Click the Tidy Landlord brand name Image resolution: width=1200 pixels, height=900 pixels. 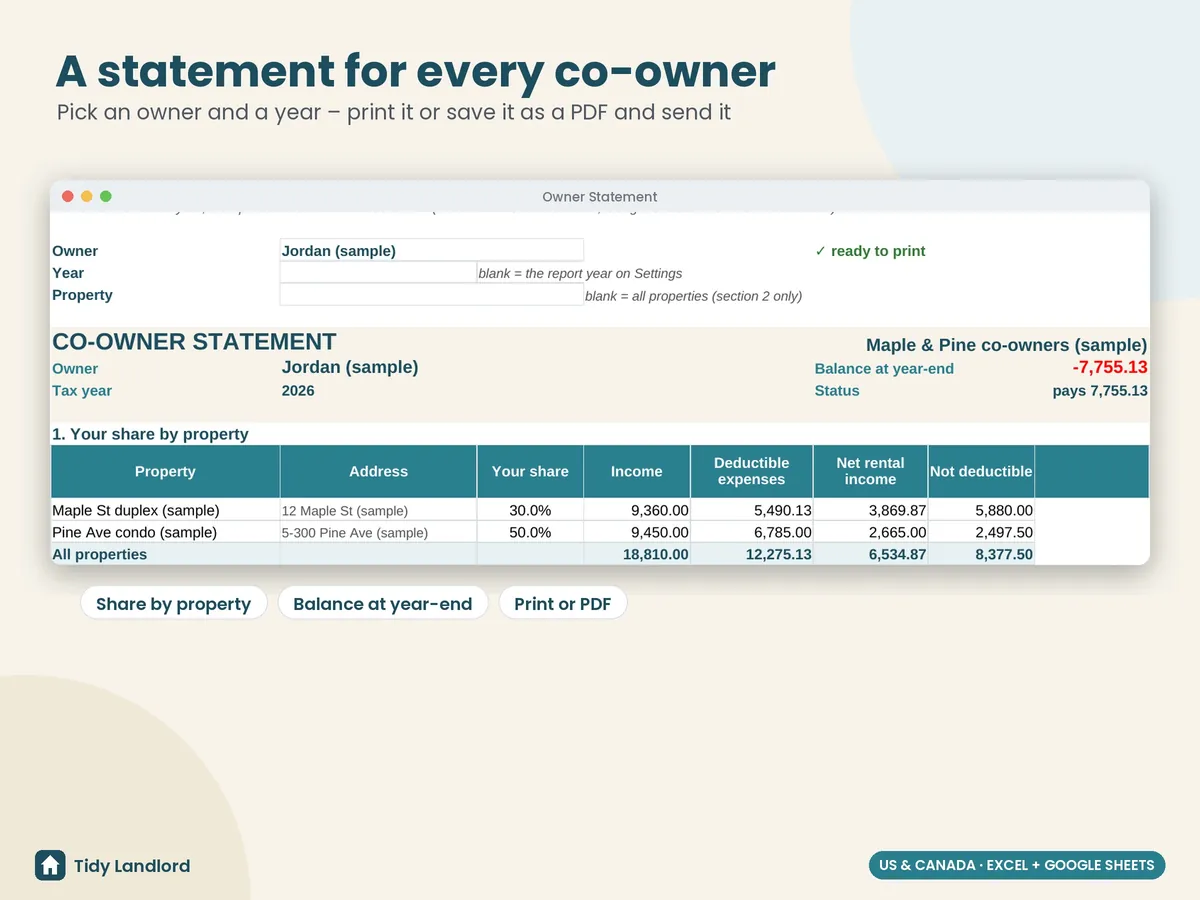click(x=132, y=866)
